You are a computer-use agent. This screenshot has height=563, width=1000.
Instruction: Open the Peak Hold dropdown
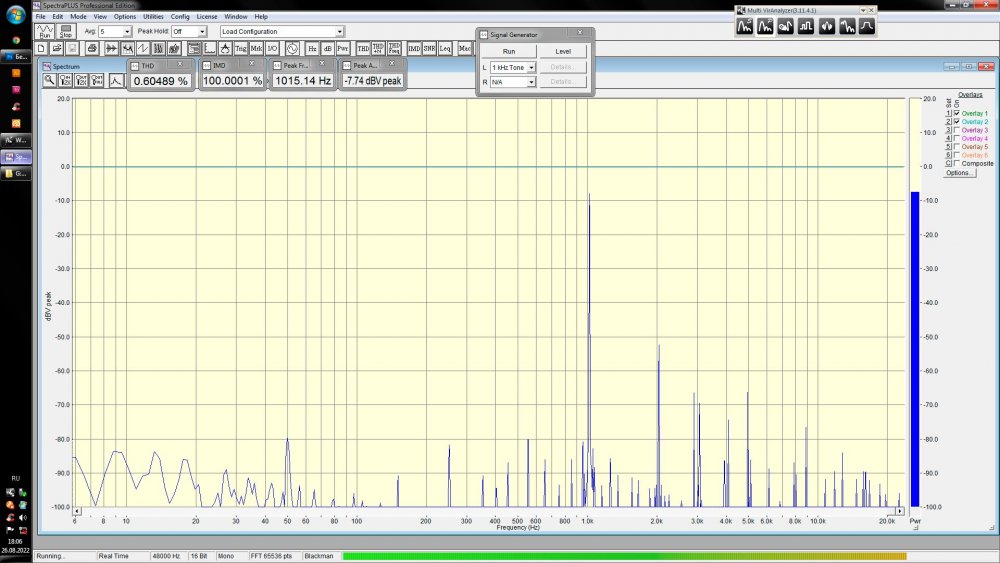click(203, 32)
